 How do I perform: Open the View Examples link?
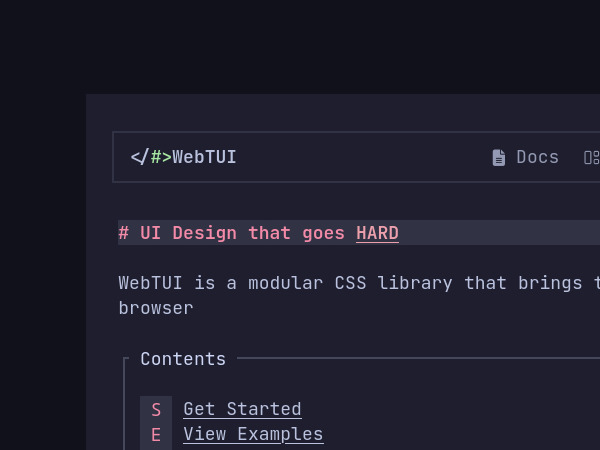tap(253, 434)
